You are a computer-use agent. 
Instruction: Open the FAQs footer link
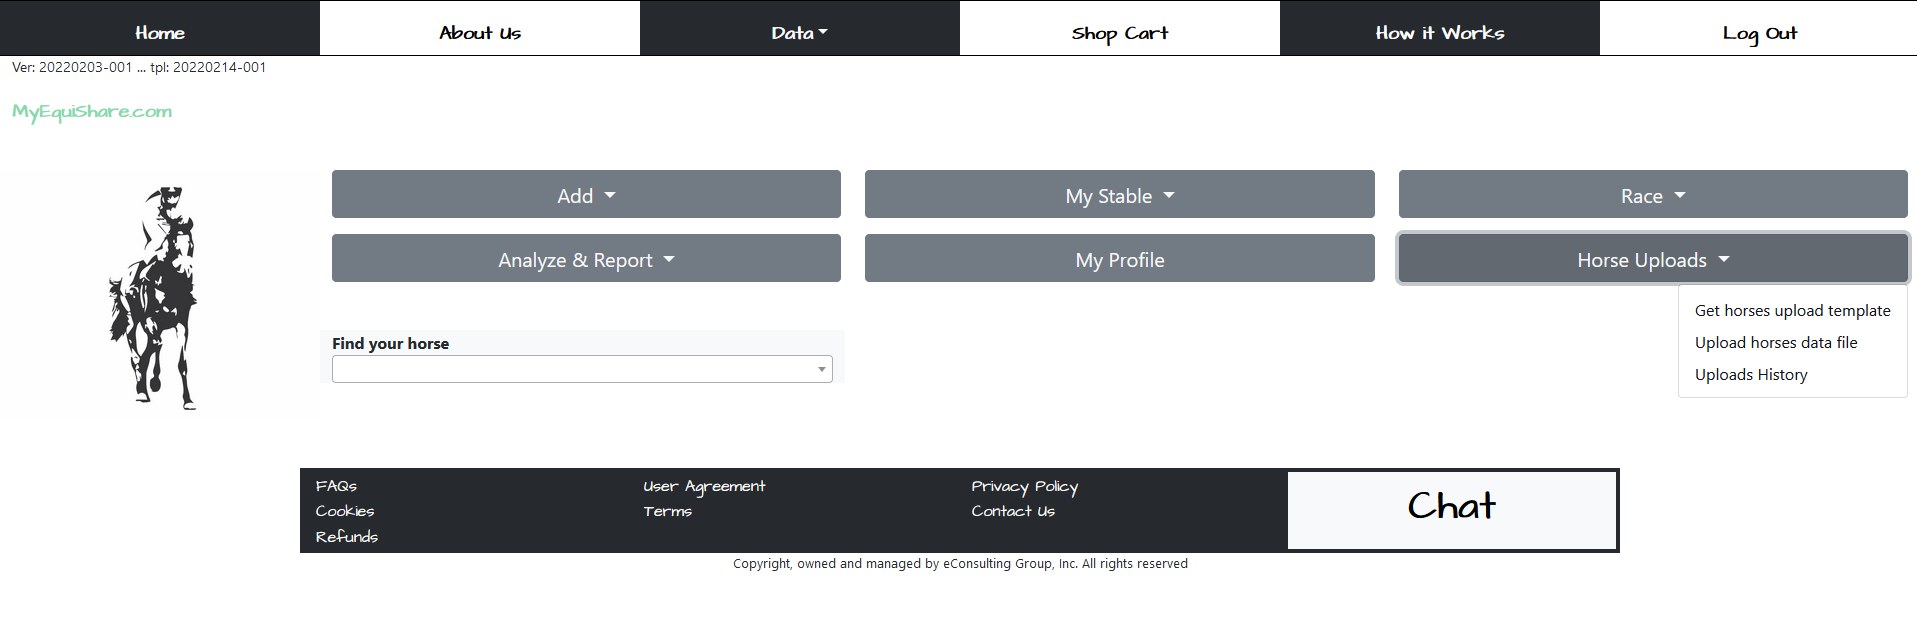click(336, 486)
